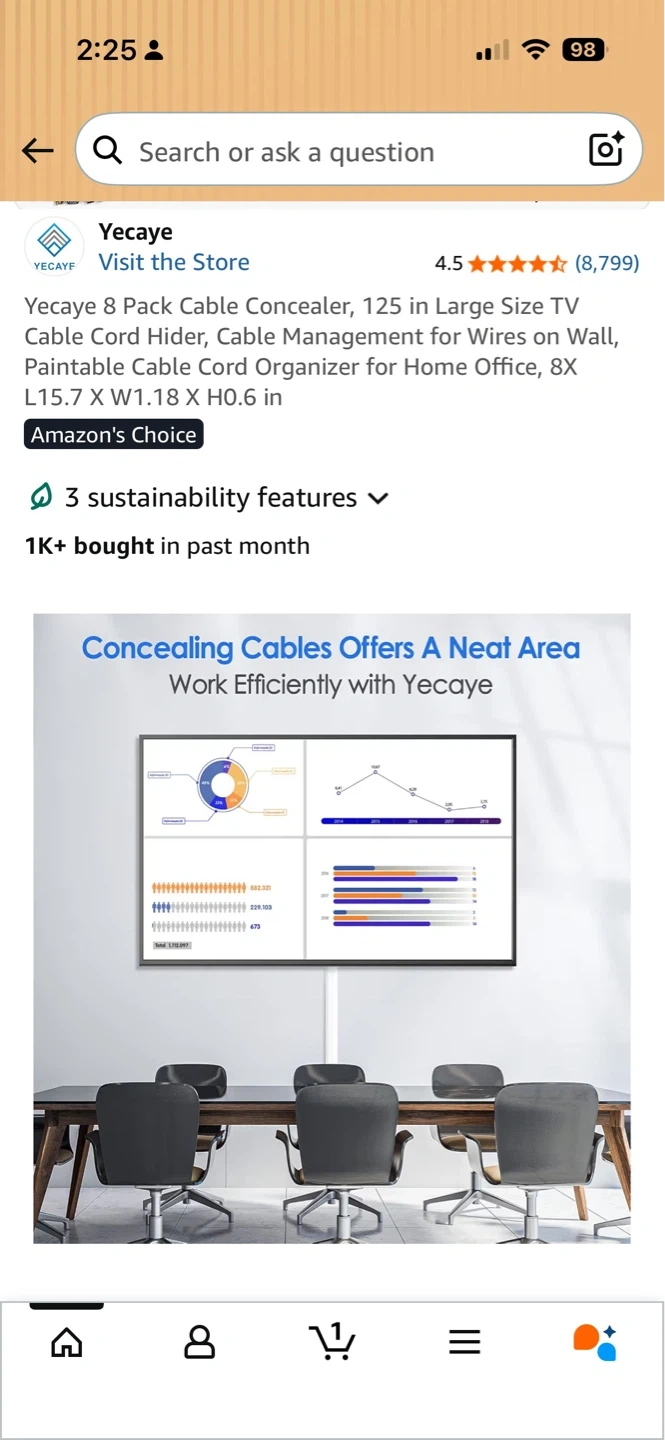Open the shopping cart icon

click(333, 1341)
